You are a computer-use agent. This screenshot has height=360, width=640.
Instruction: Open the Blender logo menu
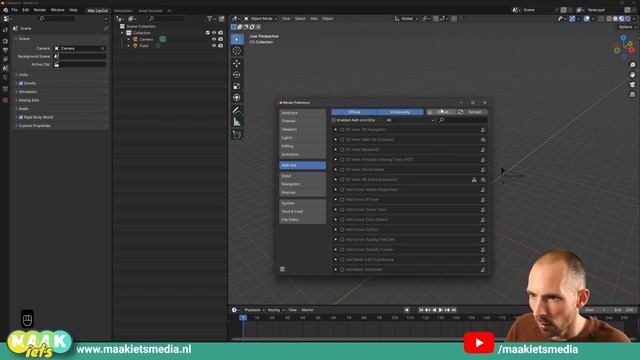(6, 10)
